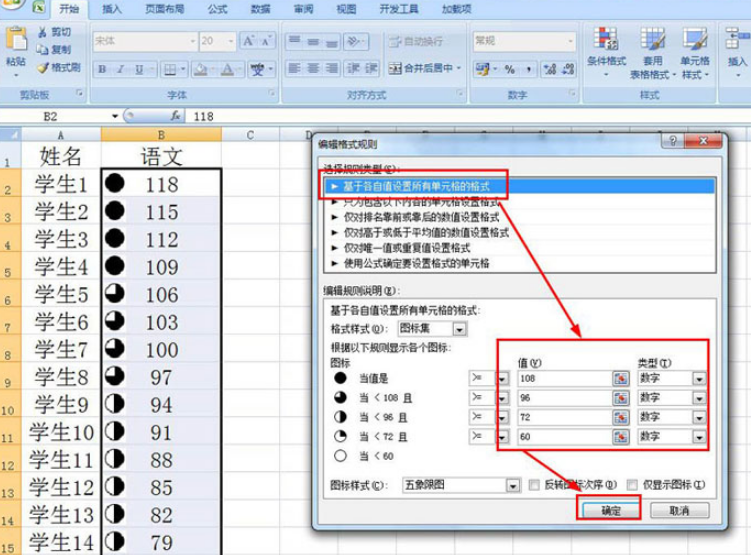Image resolution: width=751 pixels, height=555 pixels.
Task: Click cell with score 100
Action: [x=161, y=349]
